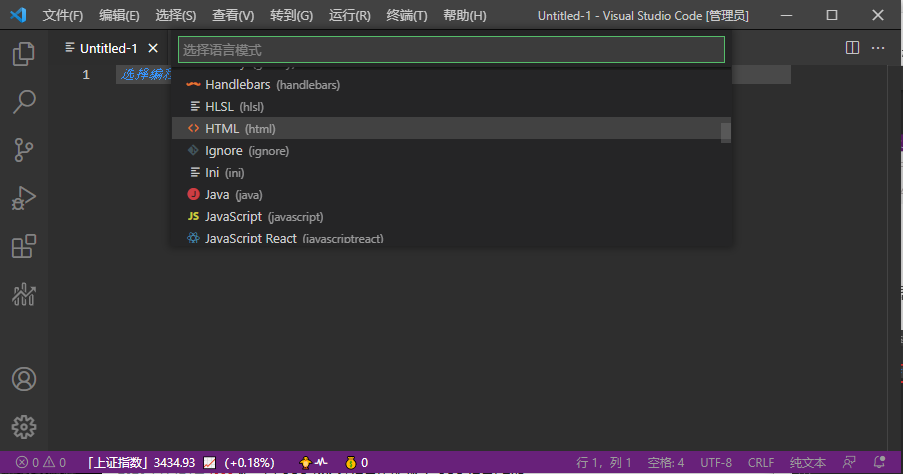Open the Accounts menu in activity bar
The width and height of the screenshot is (903, 474).
coord(24,379)
